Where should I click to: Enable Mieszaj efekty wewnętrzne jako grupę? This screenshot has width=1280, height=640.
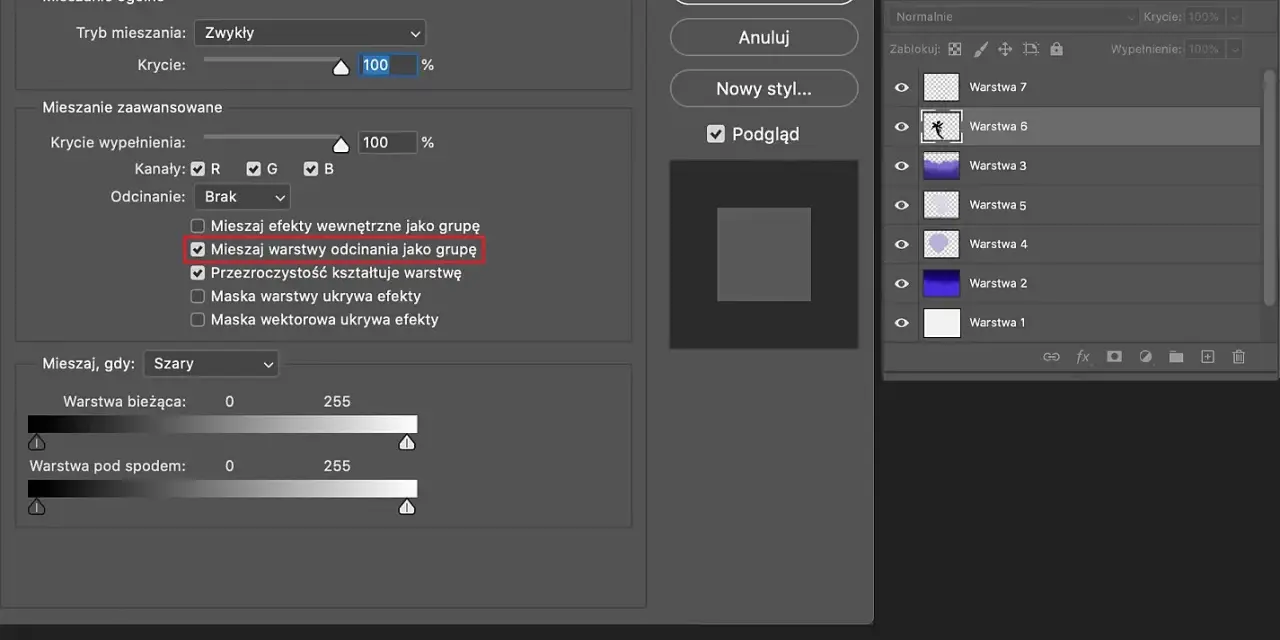pos(198,226)
